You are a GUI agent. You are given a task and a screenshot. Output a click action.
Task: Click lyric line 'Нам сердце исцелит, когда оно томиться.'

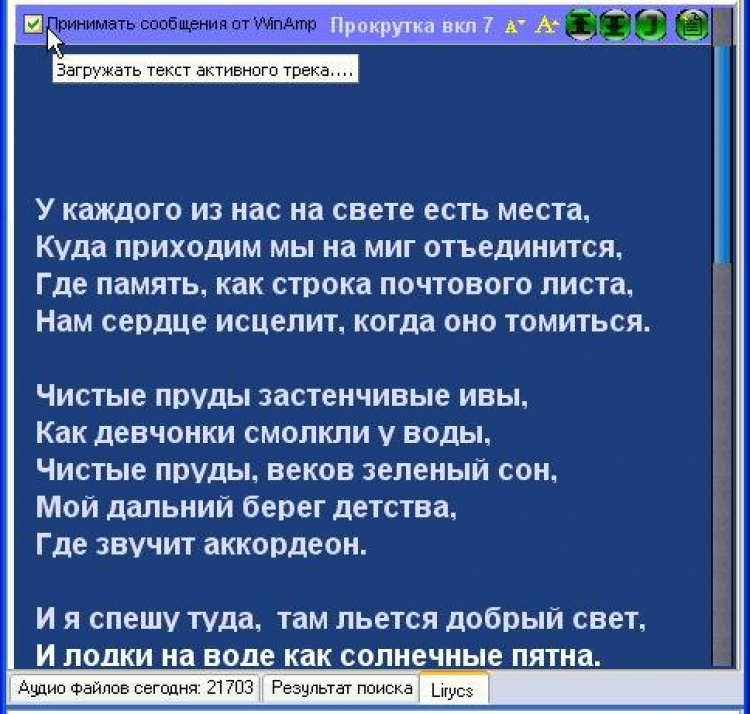click(x=343, y=322)
